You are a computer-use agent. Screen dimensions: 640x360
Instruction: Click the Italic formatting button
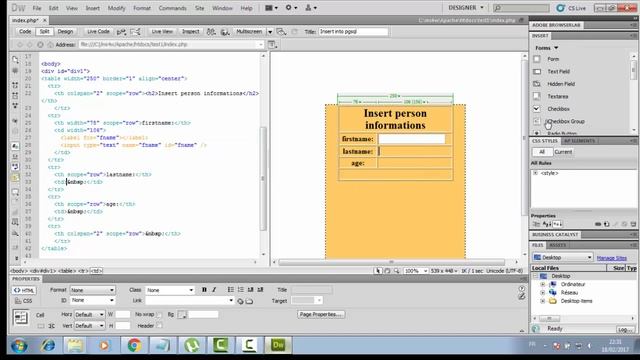(214, 290)
